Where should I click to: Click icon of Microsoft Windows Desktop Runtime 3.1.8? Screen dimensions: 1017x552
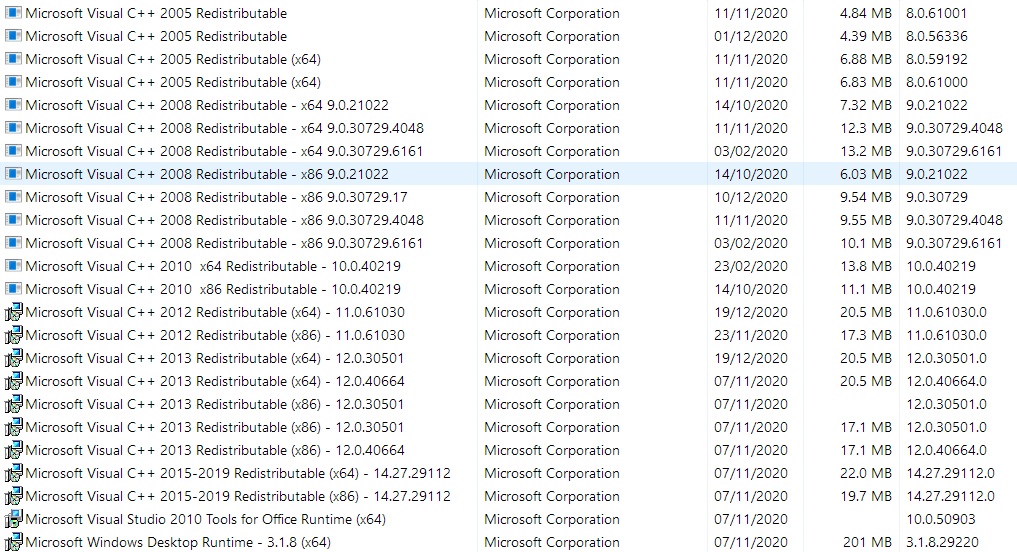coord(13,542)
